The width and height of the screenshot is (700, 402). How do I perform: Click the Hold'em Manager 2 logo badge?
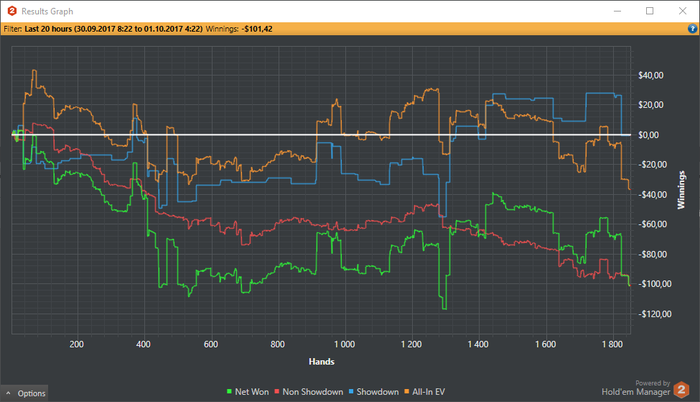(x=682, y=390)
